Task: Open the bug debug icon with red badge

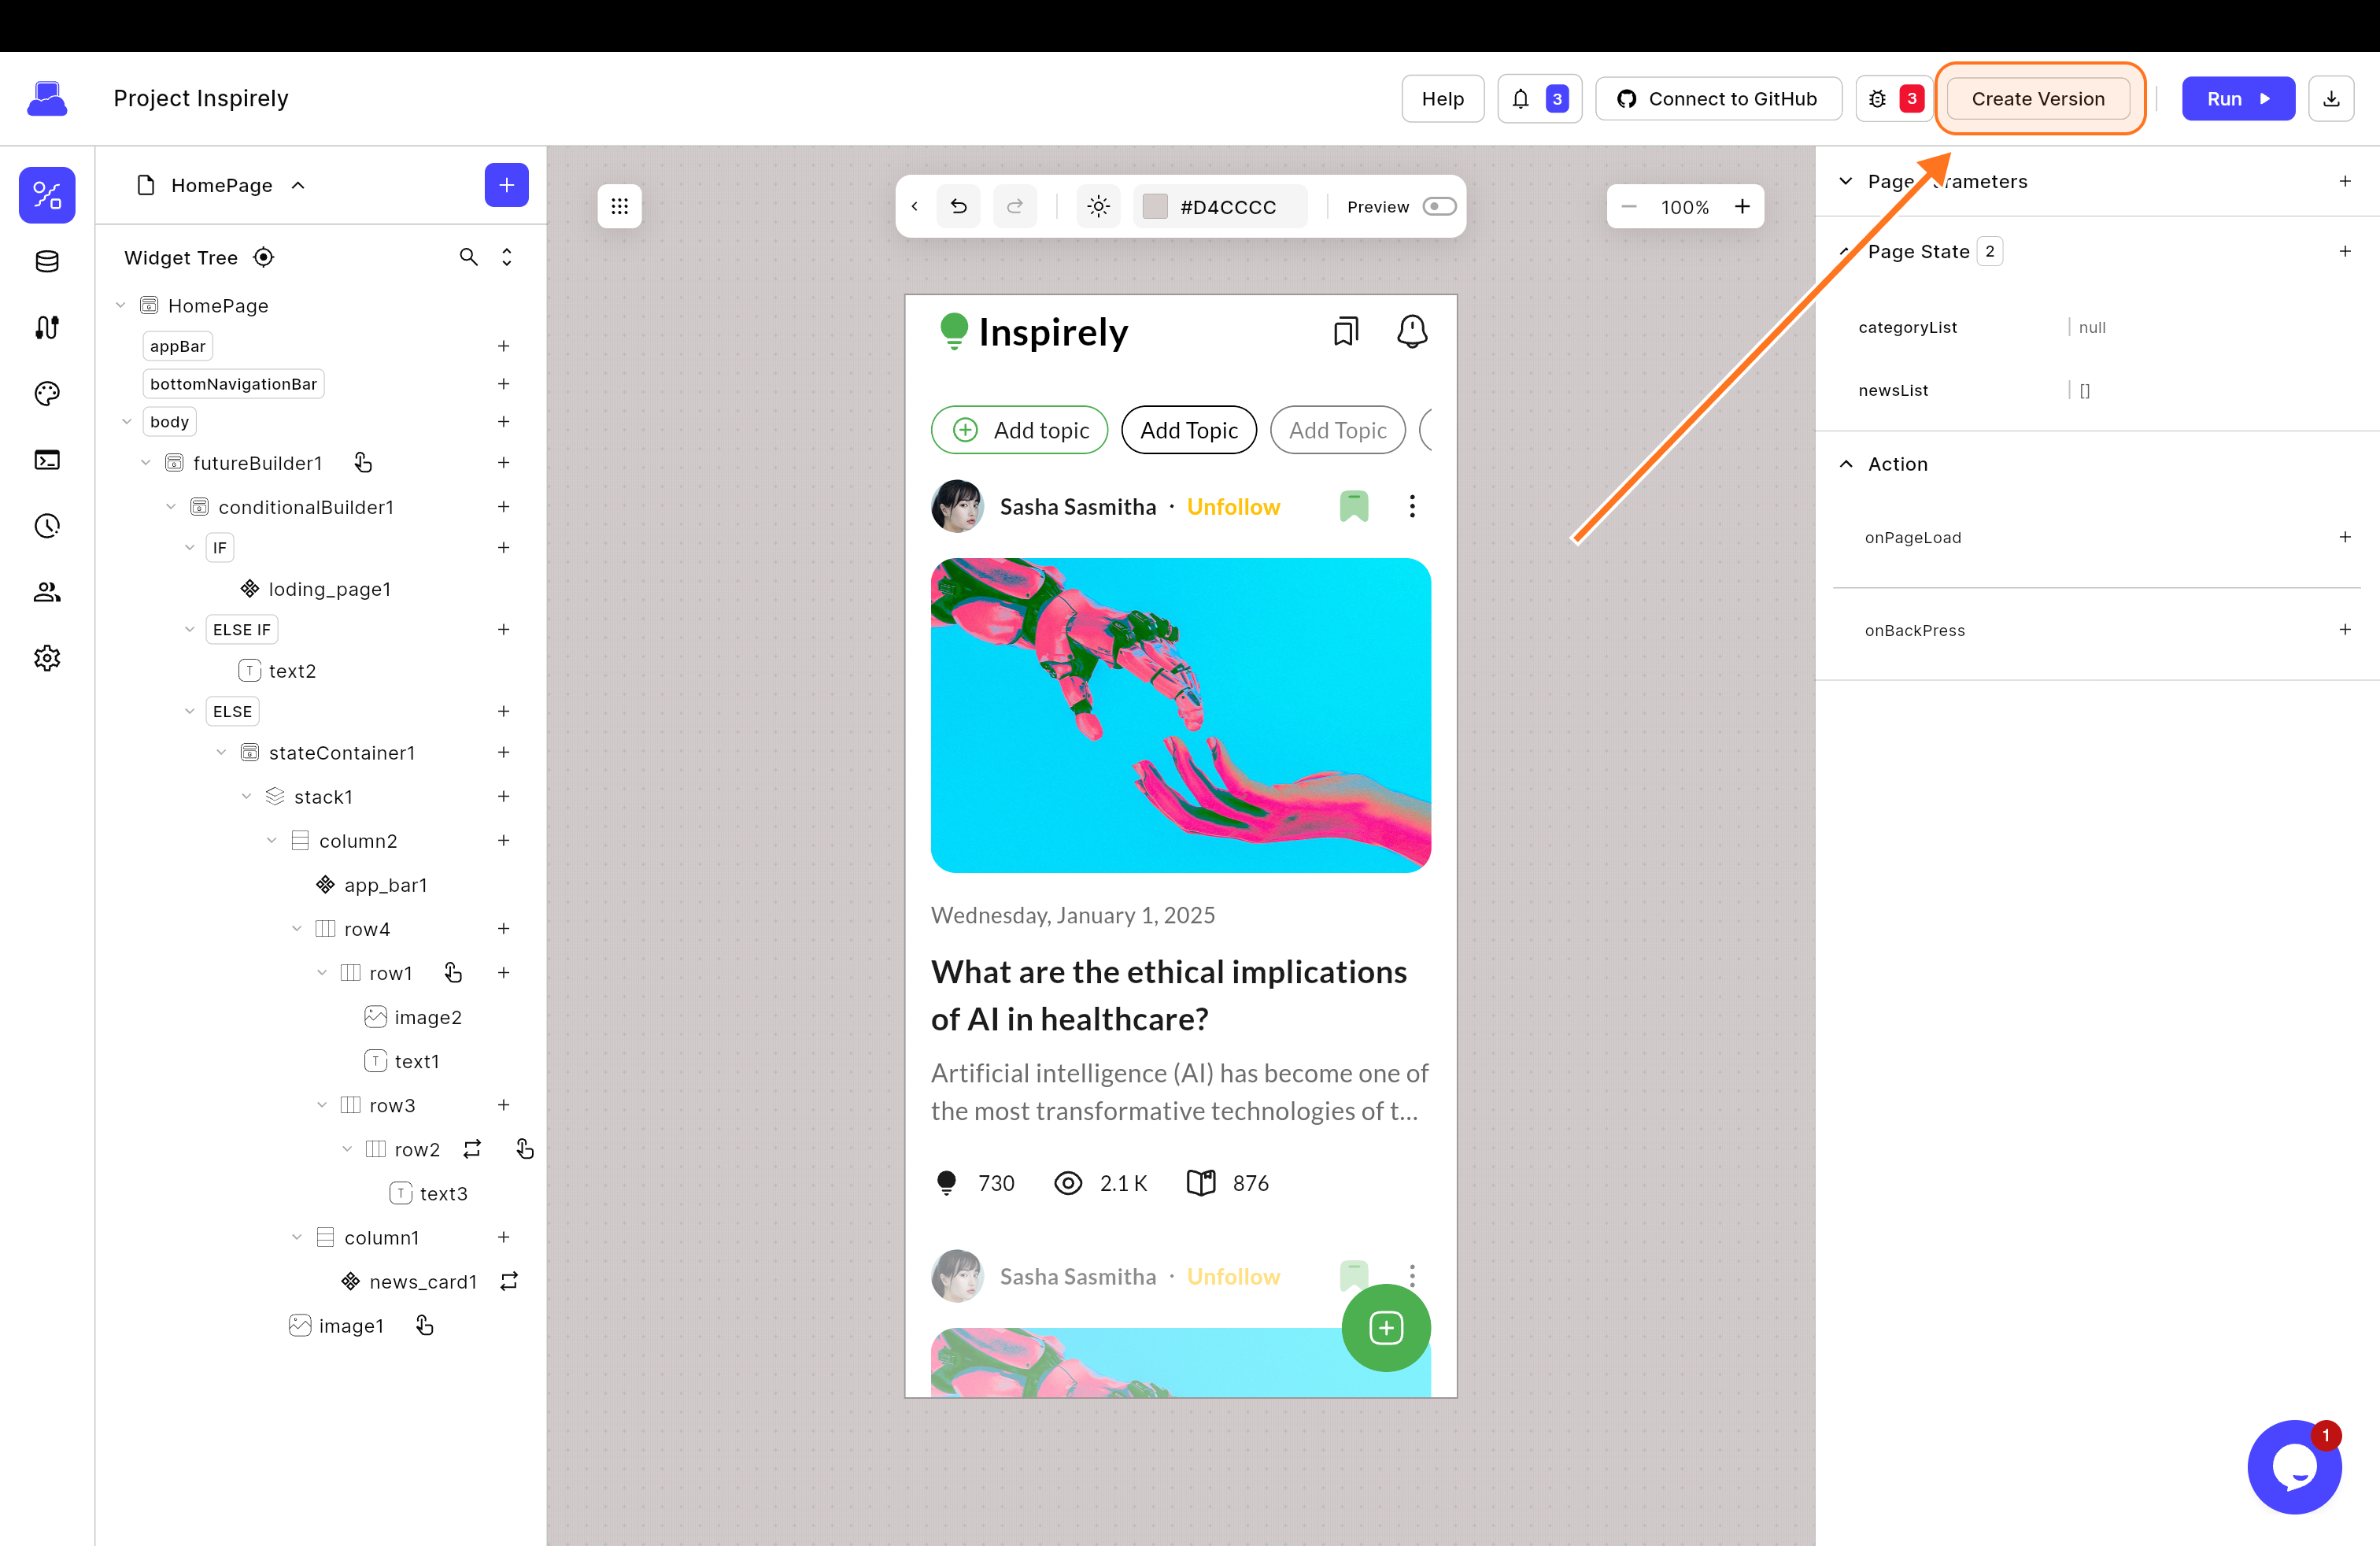Action: tap(1879, 99)
